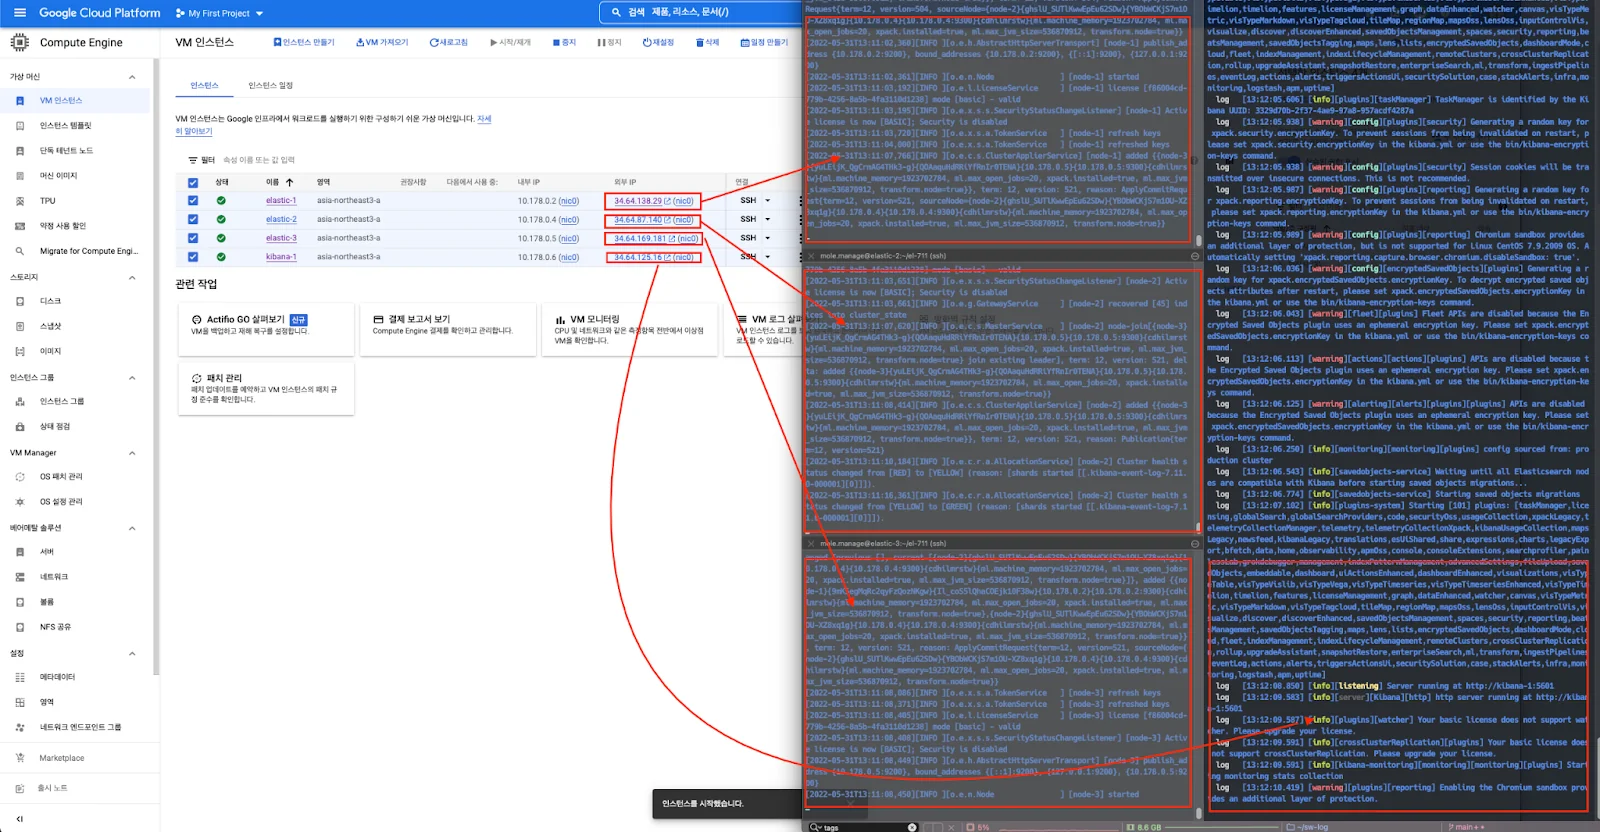Open 디스크 (Disks) in sidebar

click(x=50, y=301)
